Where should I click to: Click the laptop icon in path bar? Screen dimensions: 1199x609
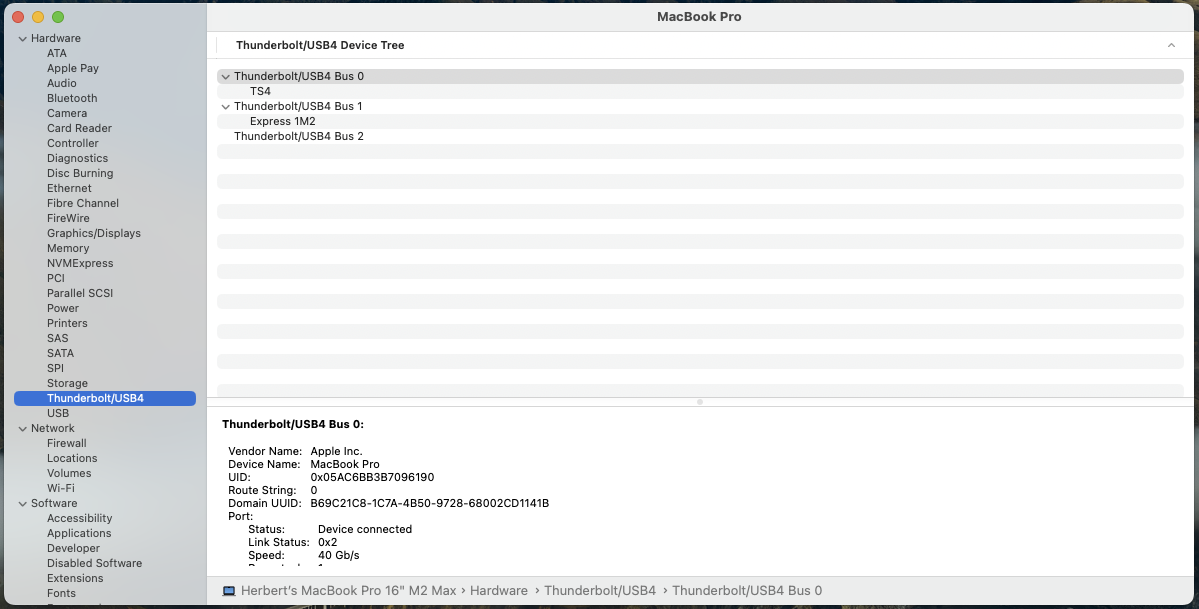pyautogui.click(x=229, y=591)
